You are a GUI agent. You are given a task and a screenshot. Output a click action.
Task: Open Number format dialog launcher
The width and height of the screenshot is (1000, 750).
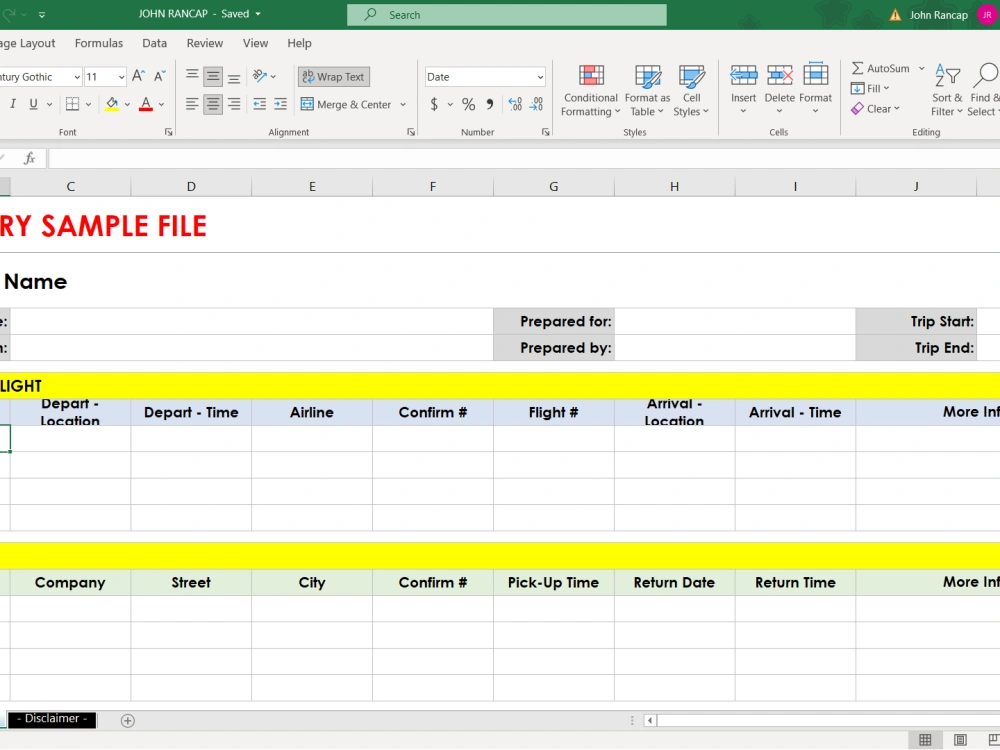545,132
